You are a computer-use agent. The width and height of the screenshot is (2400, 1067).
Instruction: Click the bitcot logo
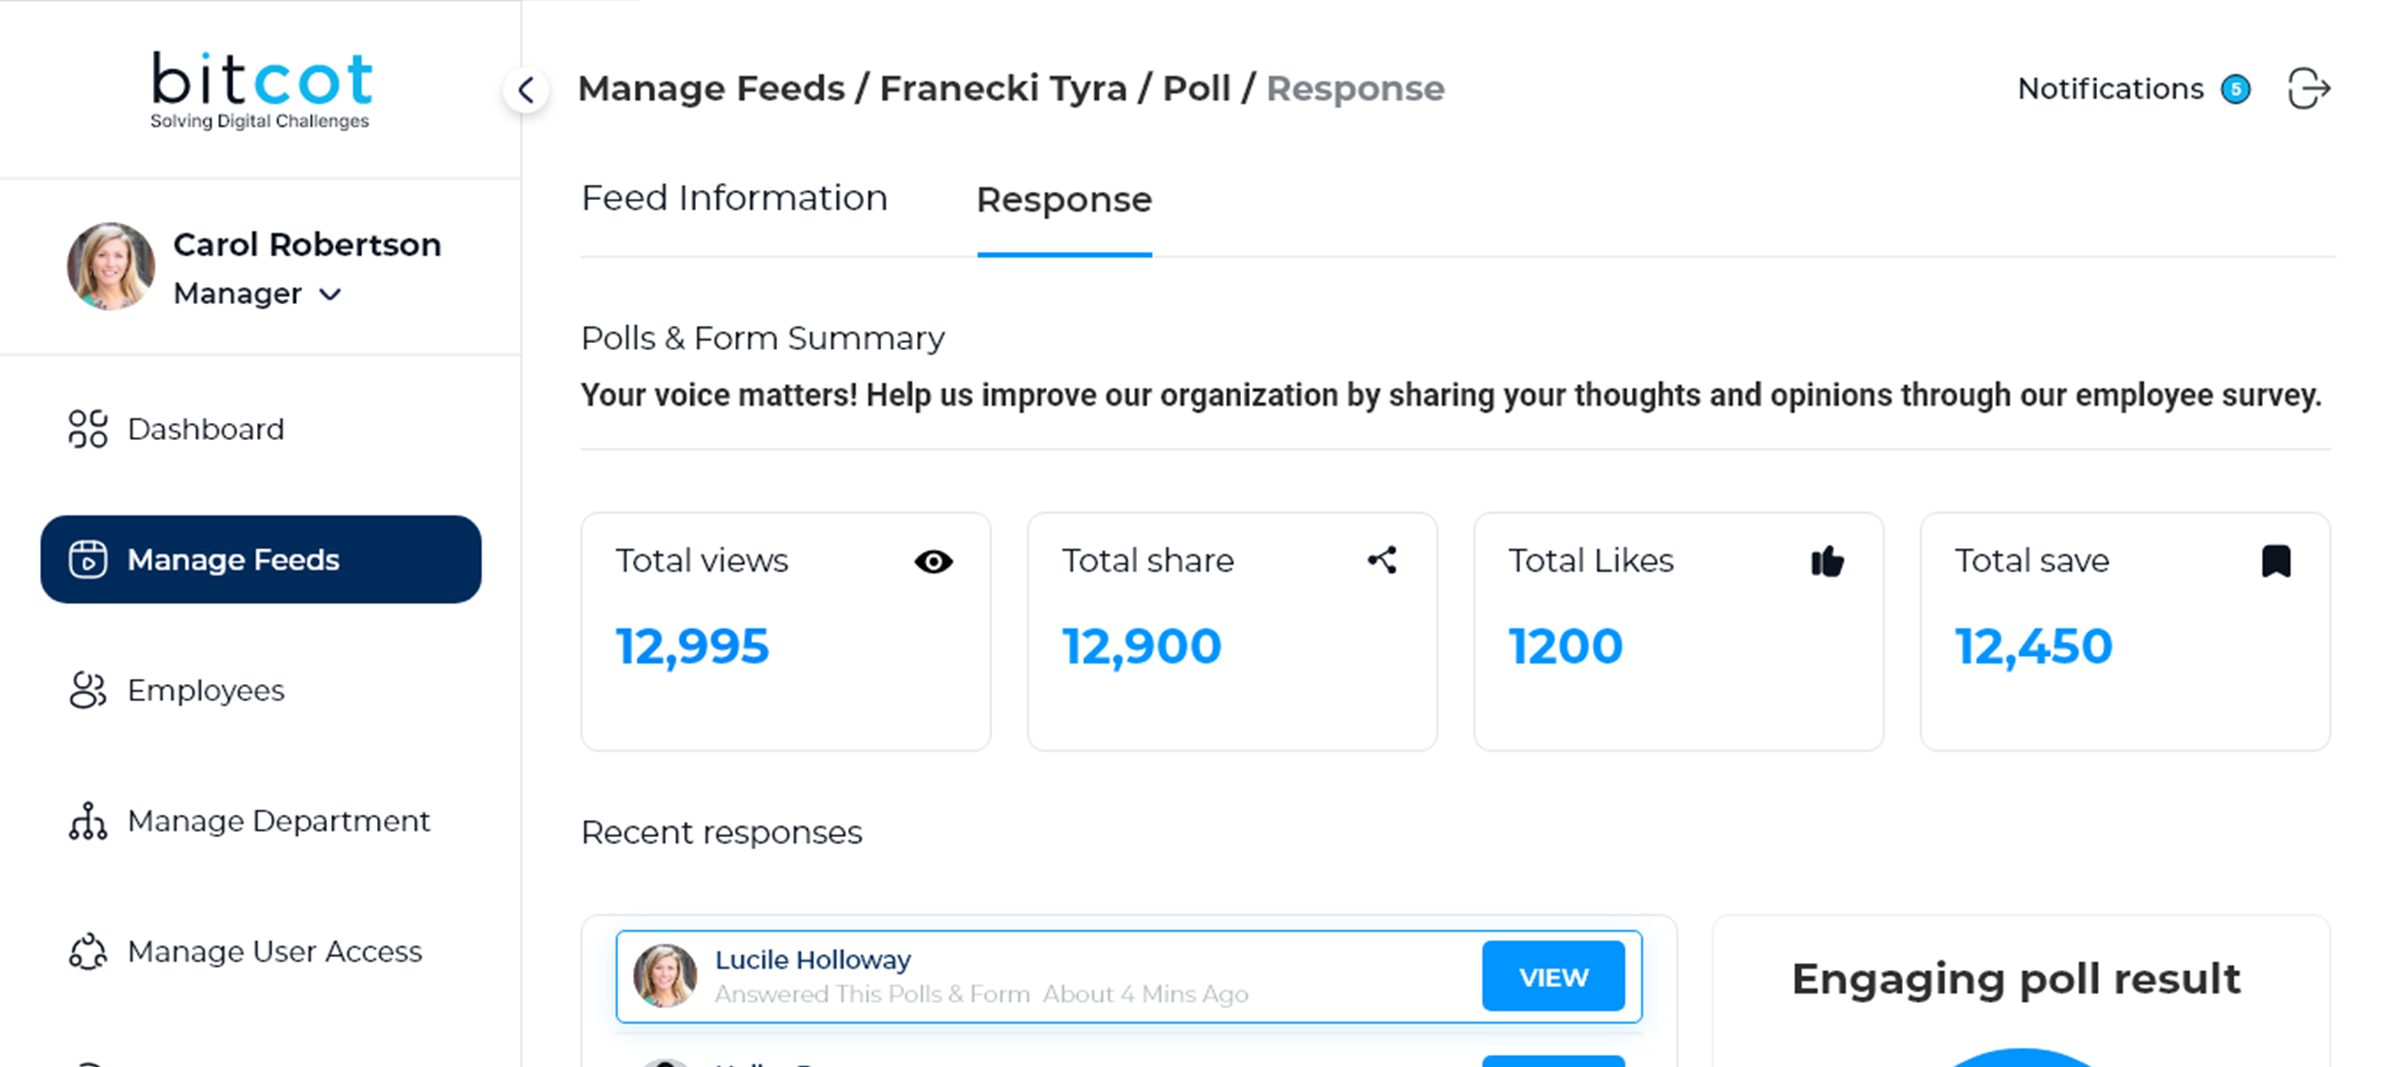click(261, 90)
